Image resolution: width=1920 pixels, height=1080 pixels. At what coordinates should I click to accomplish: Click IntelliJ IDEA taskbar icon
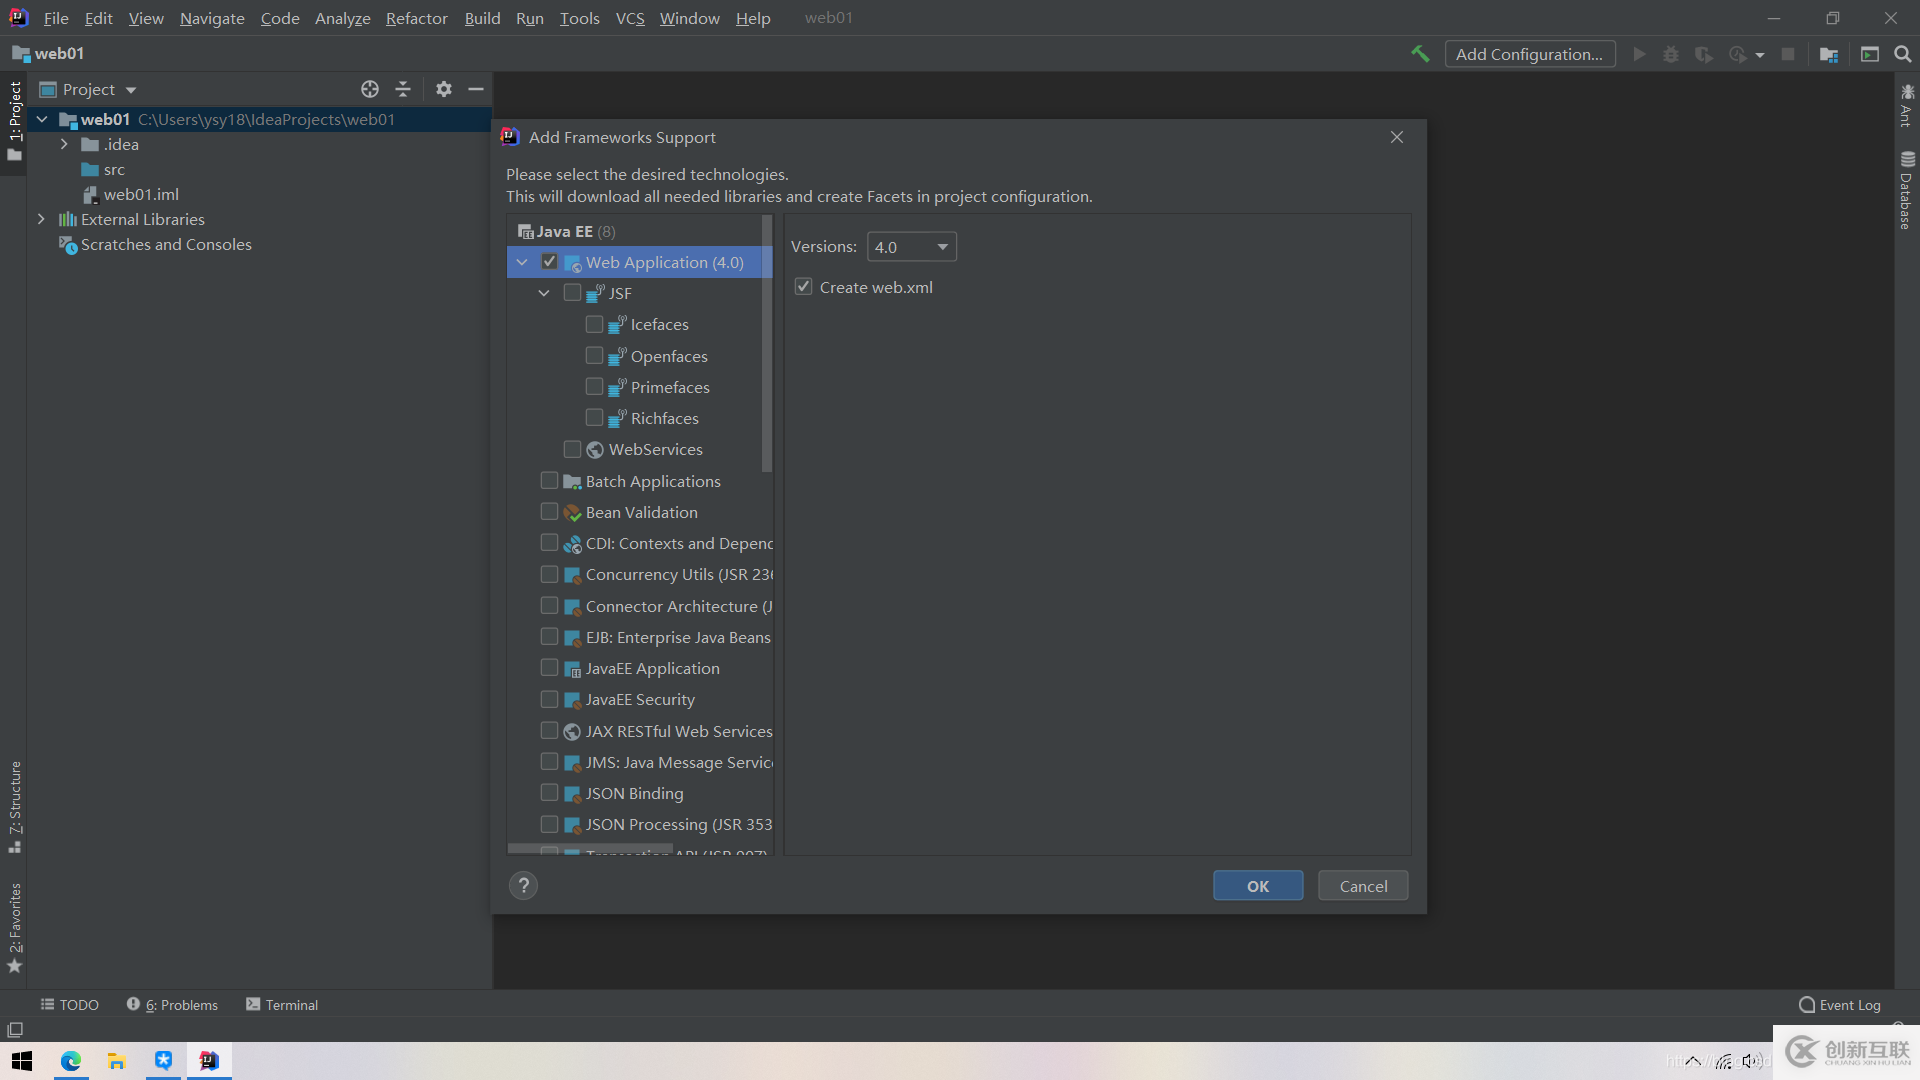click(x=209, y=1061)
